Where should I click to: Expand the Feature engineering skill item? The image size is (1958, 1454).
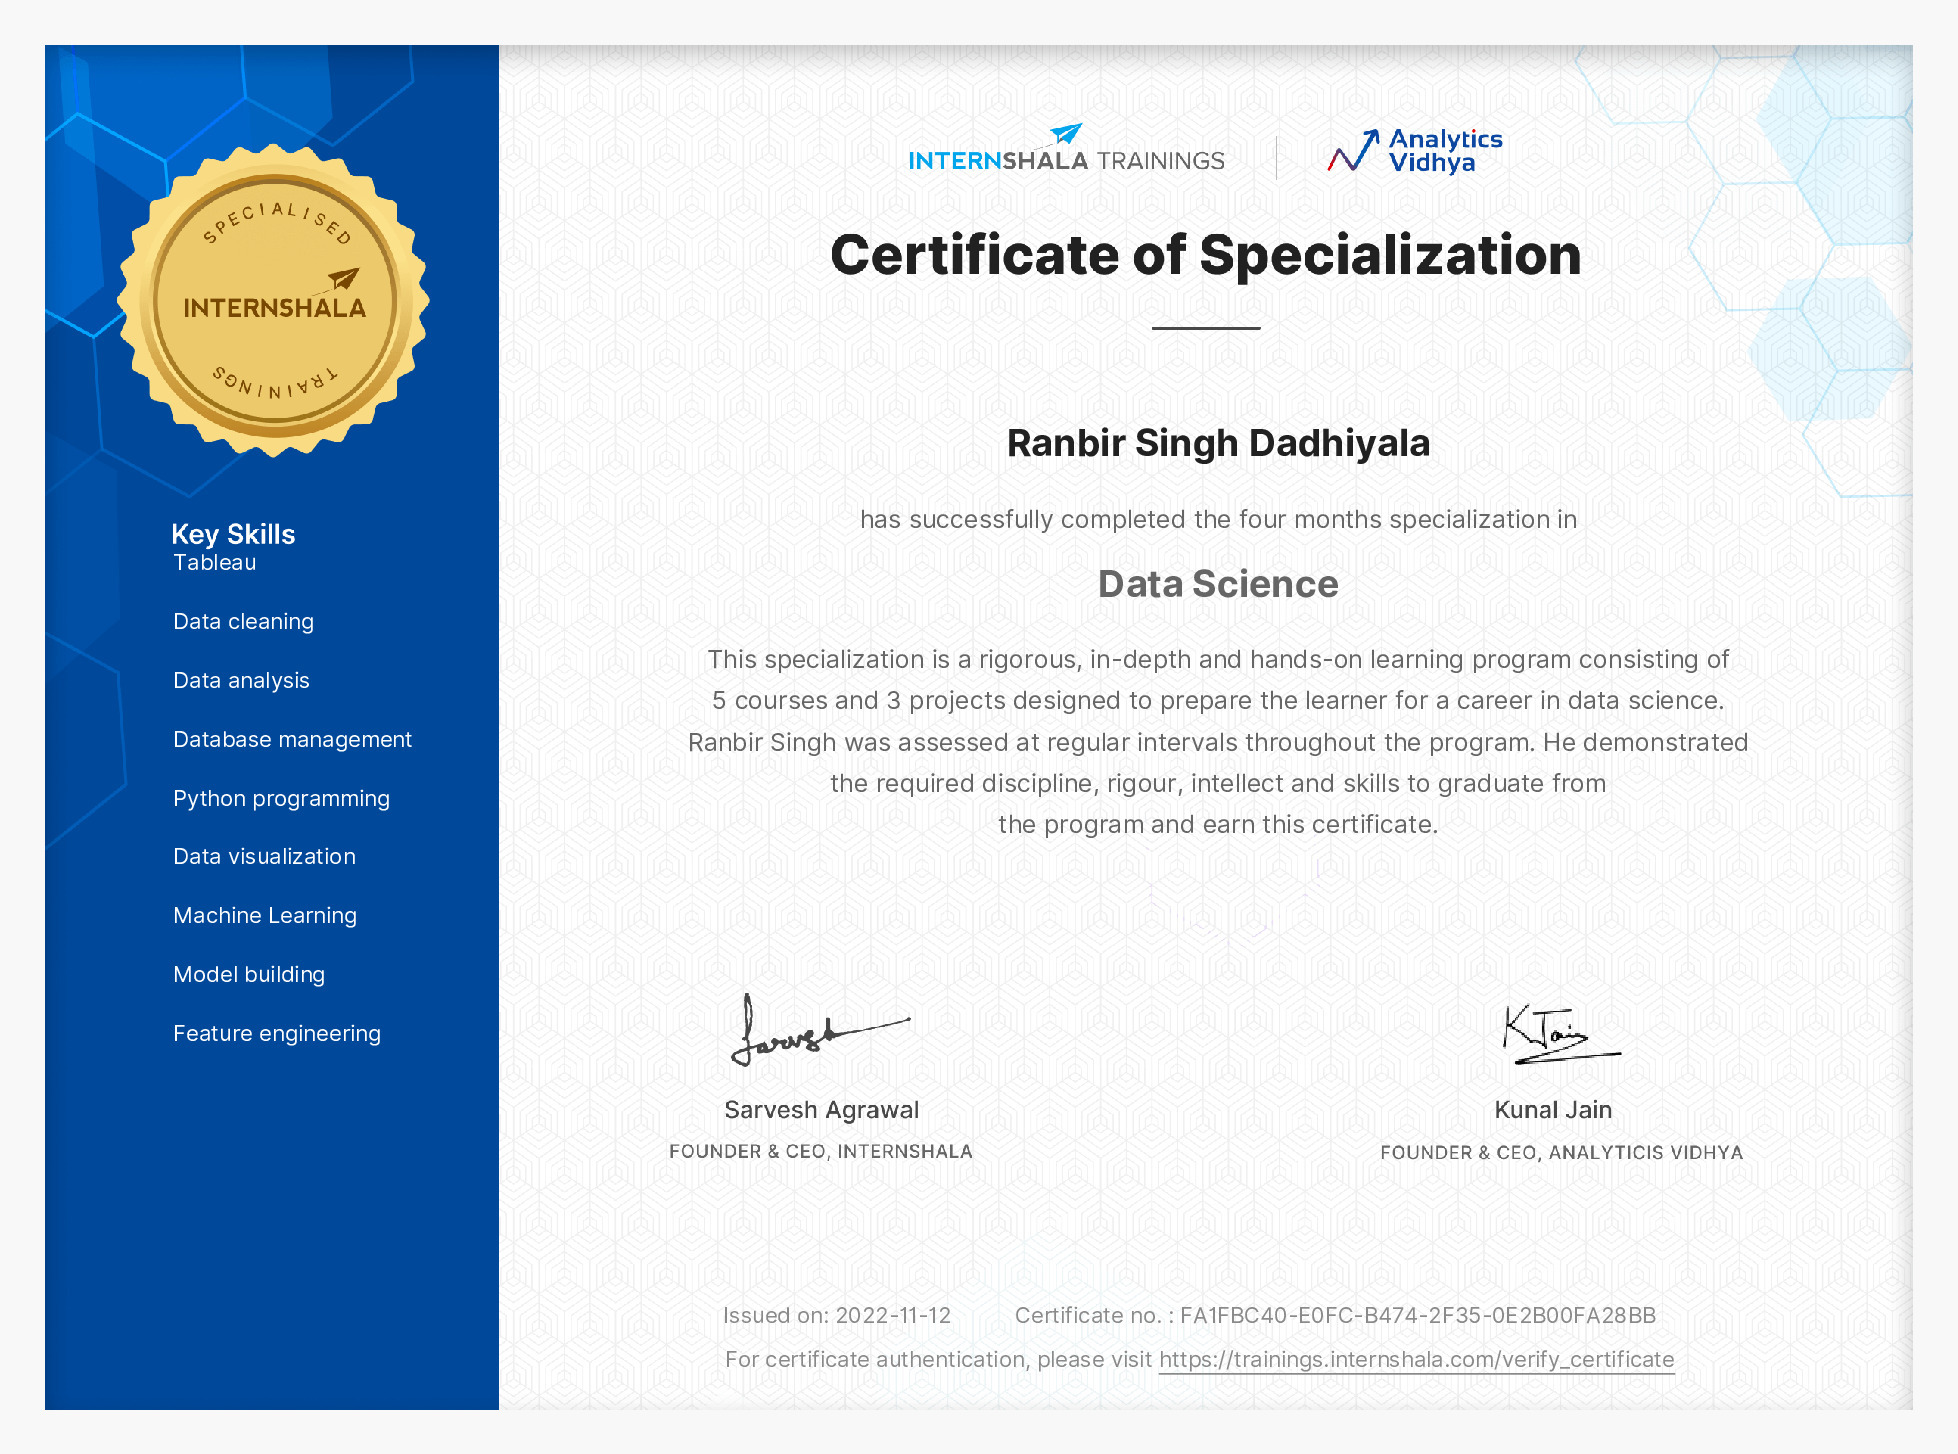276,1033
